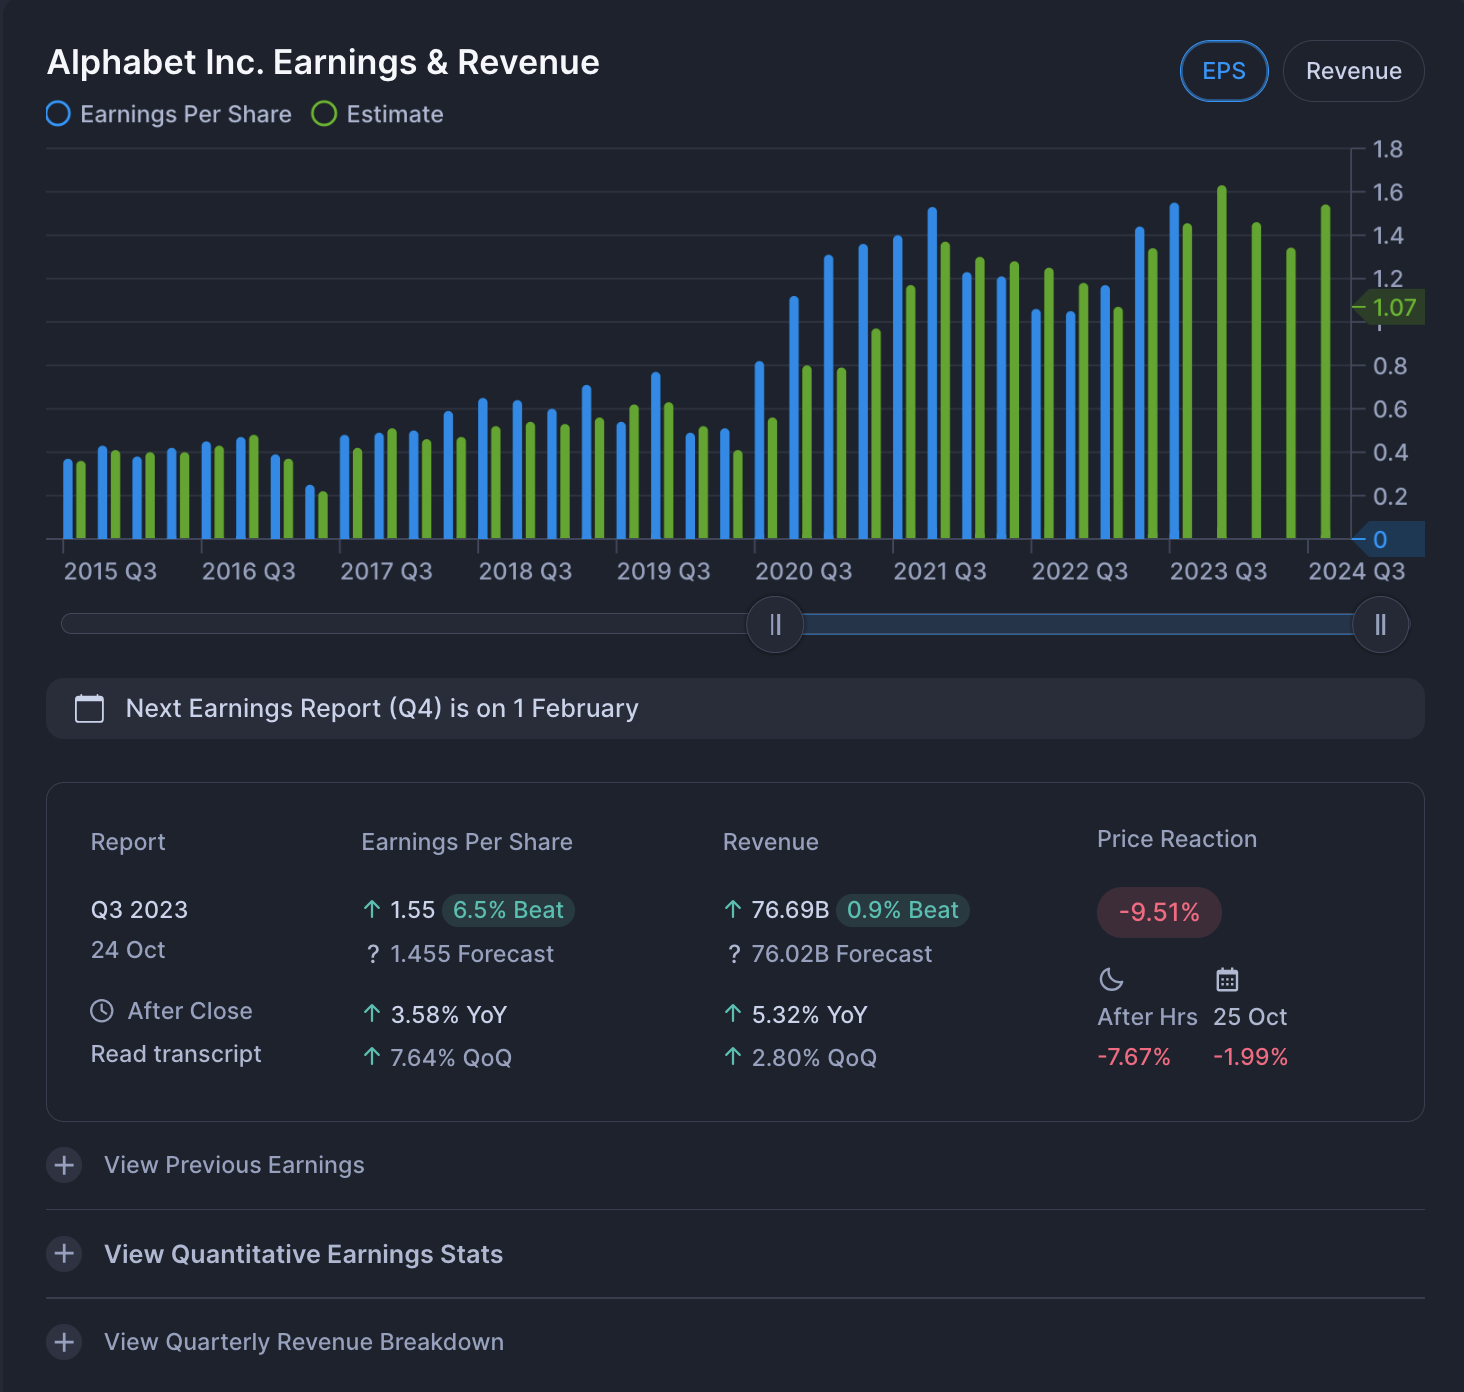The image size is (1464, 1392).
Task: Expand View Quantitative Earnings Stats plus icon
Action: [x=64, y=1254]
